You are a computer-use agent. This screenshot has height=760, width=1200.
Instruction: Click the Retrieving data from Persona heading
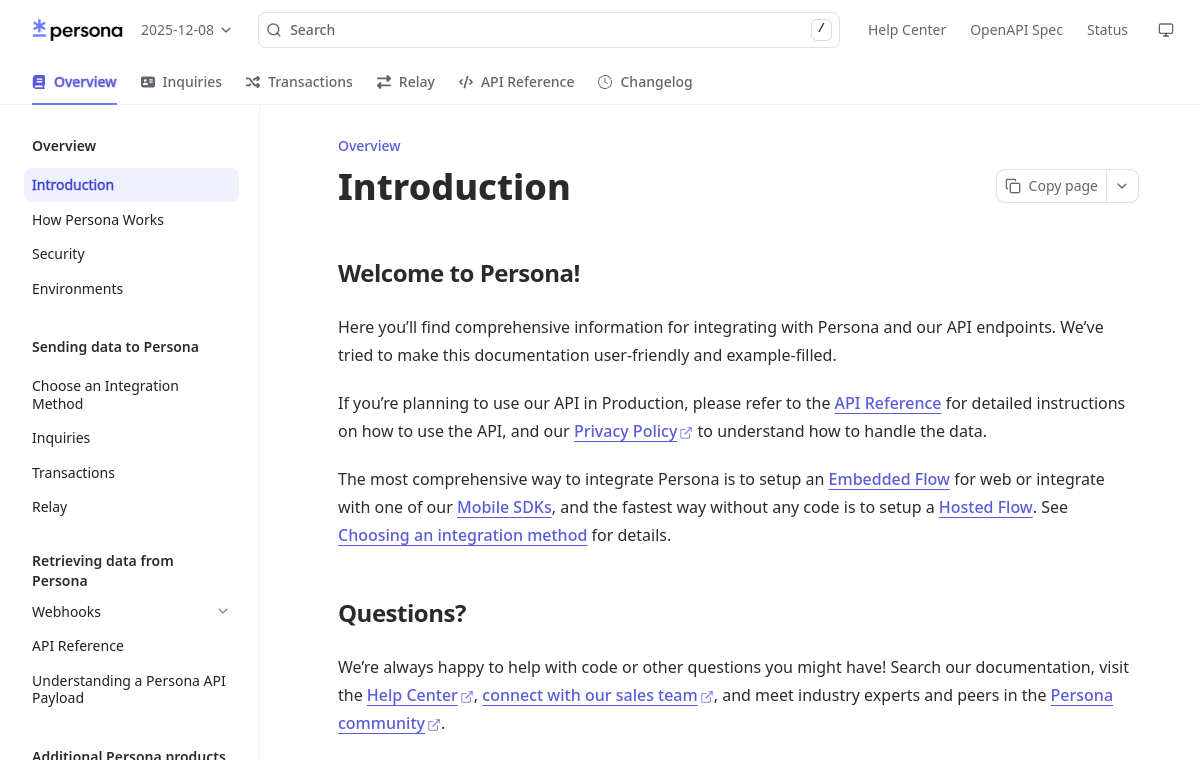[x=103, y=571]
